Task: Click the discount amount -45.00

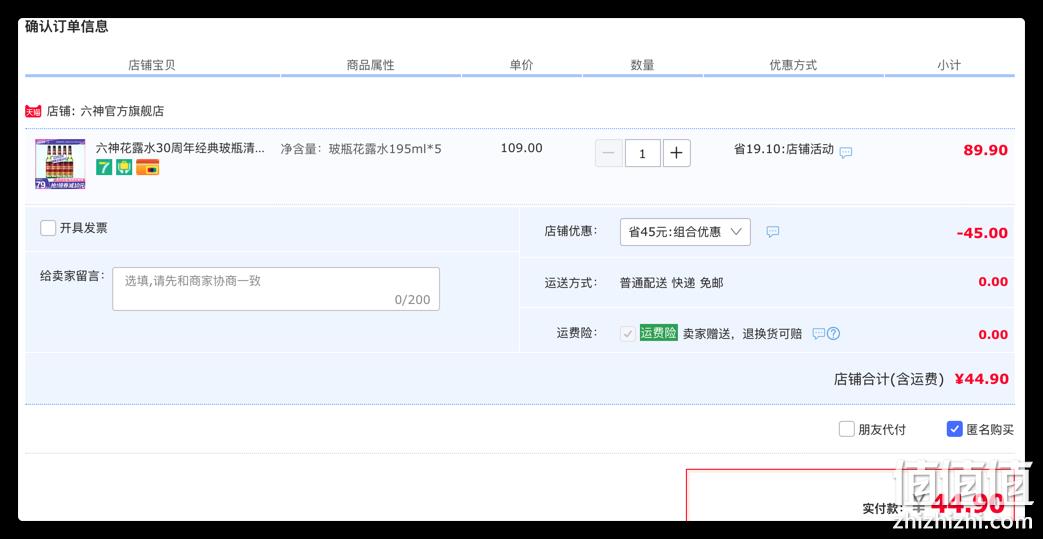Action: (x=982, y=233)
